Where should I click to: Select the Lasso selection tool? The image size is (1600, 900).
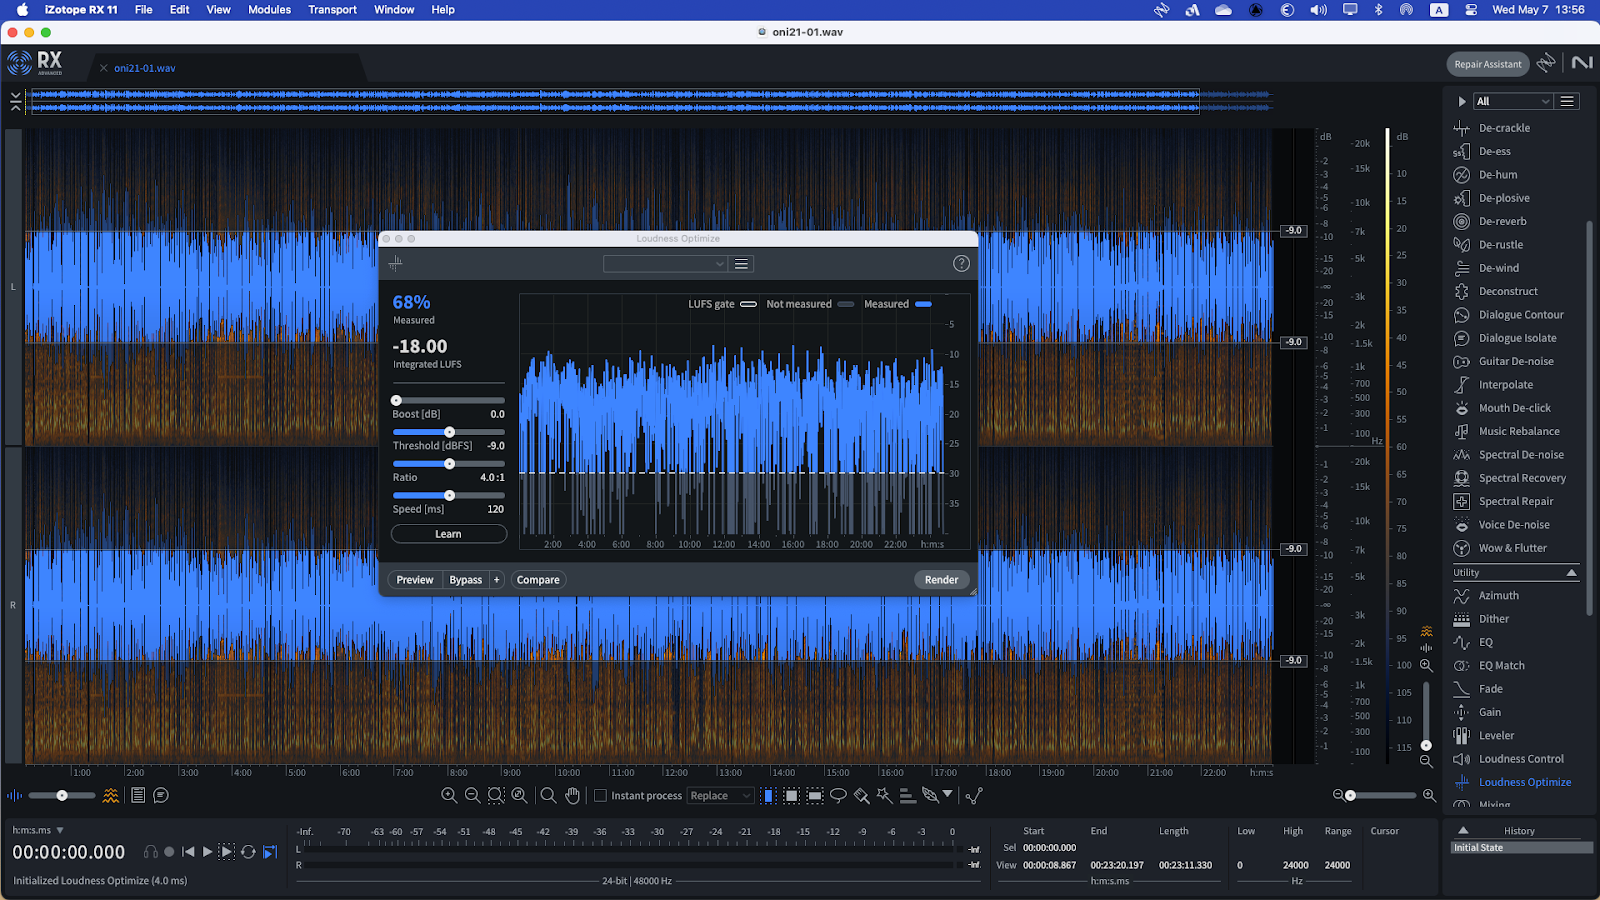(838, 796)
